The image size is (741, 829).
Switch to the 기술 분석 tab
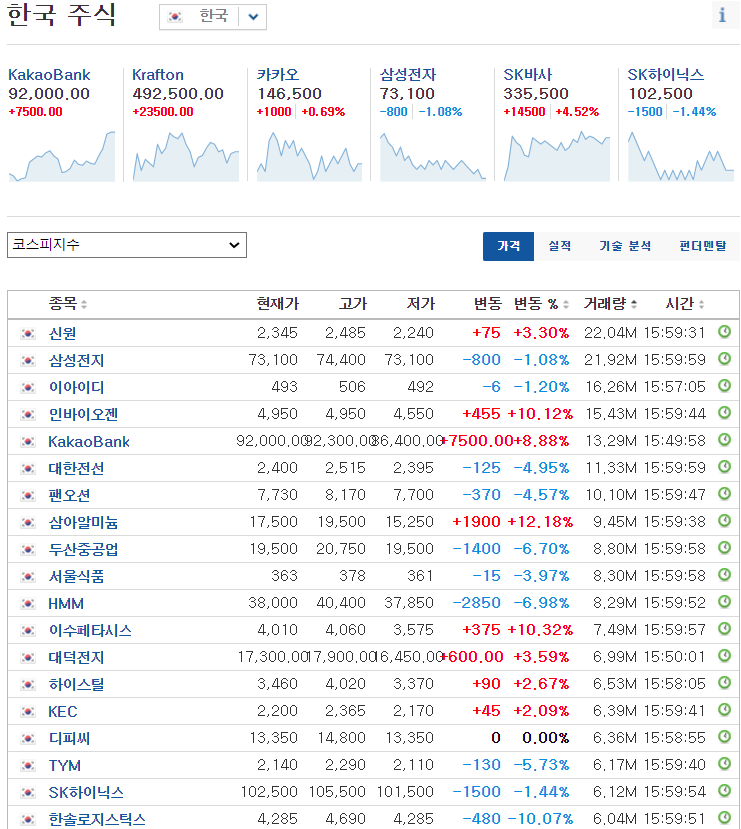coord(625,246)
